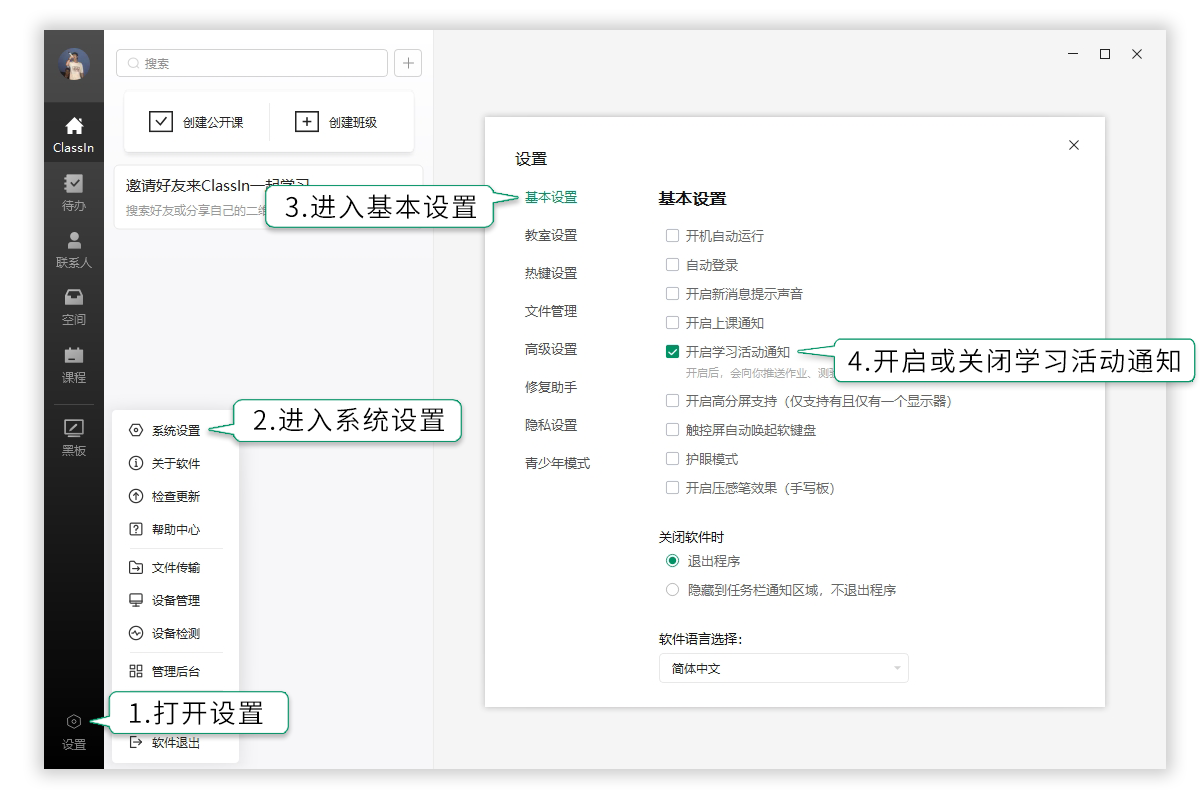Close the 设置 dialog with X

point(1074,145)
